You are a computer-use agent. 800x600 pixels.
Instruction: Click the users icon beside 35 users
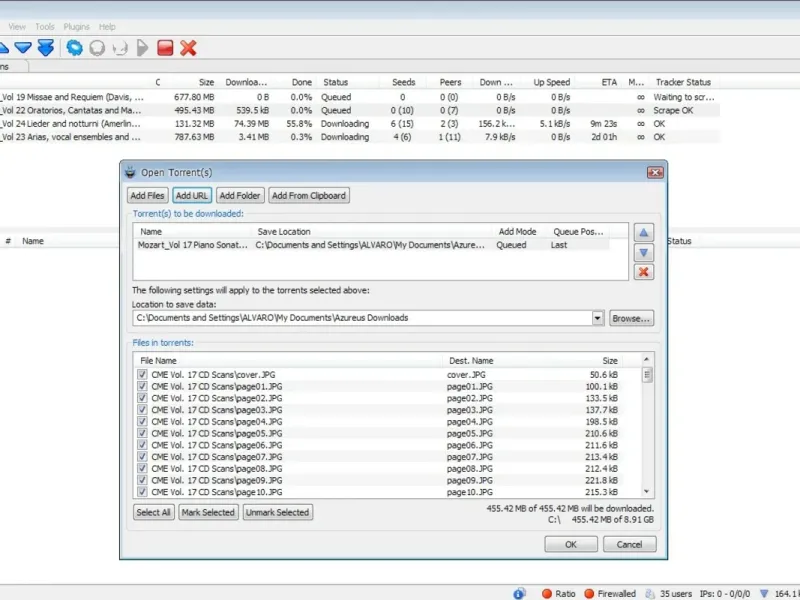coord(650,593)
